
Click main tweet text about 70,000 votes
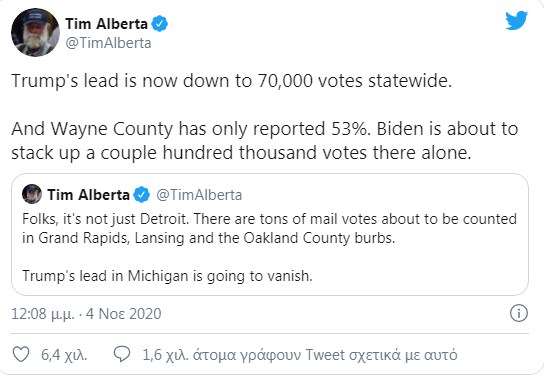point(231,81)
